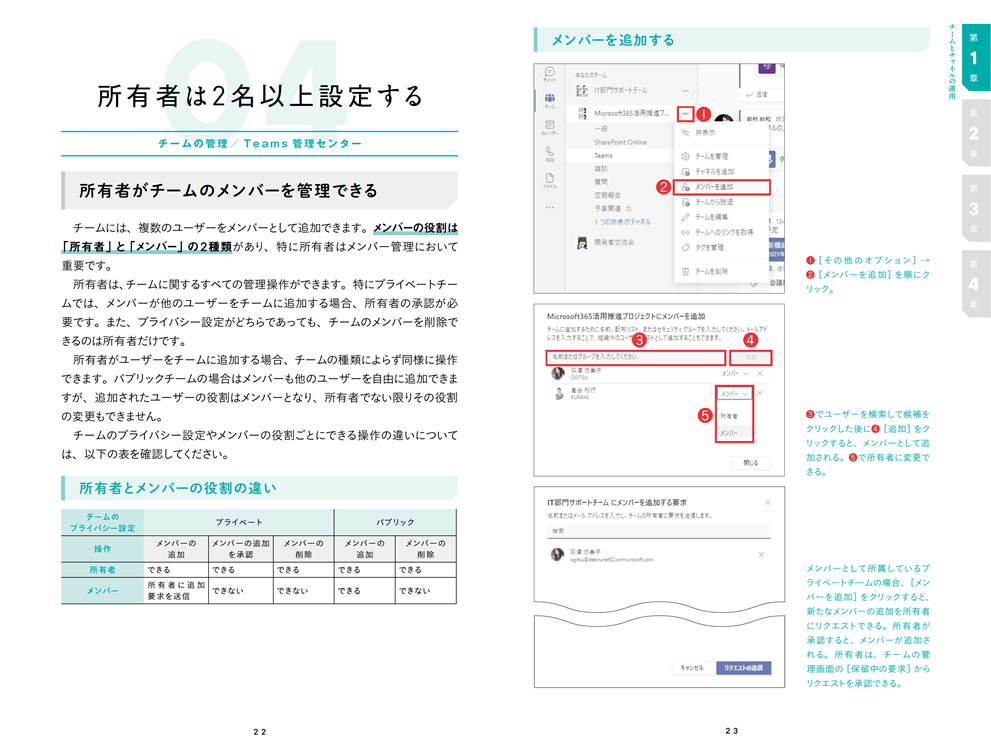
Task: Open the 予算関連 channel
Action: click(x=607, y=208)
